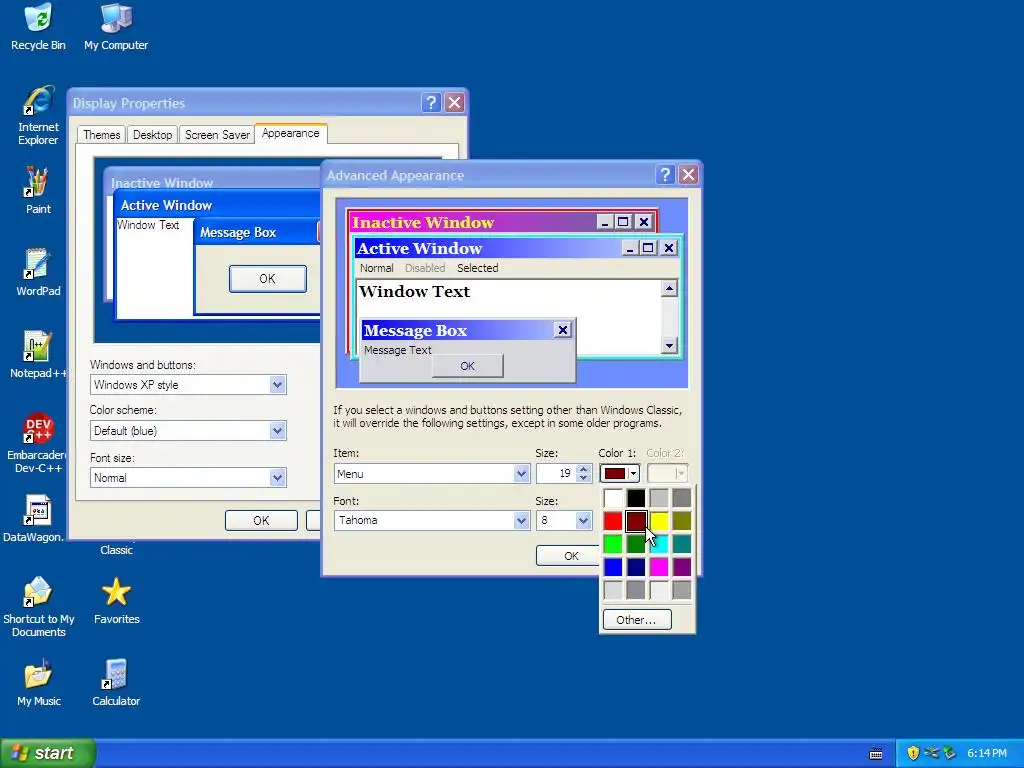Click the keyboard icon on the taskbar
The image size is (1024, 768).
pos(876,754)
